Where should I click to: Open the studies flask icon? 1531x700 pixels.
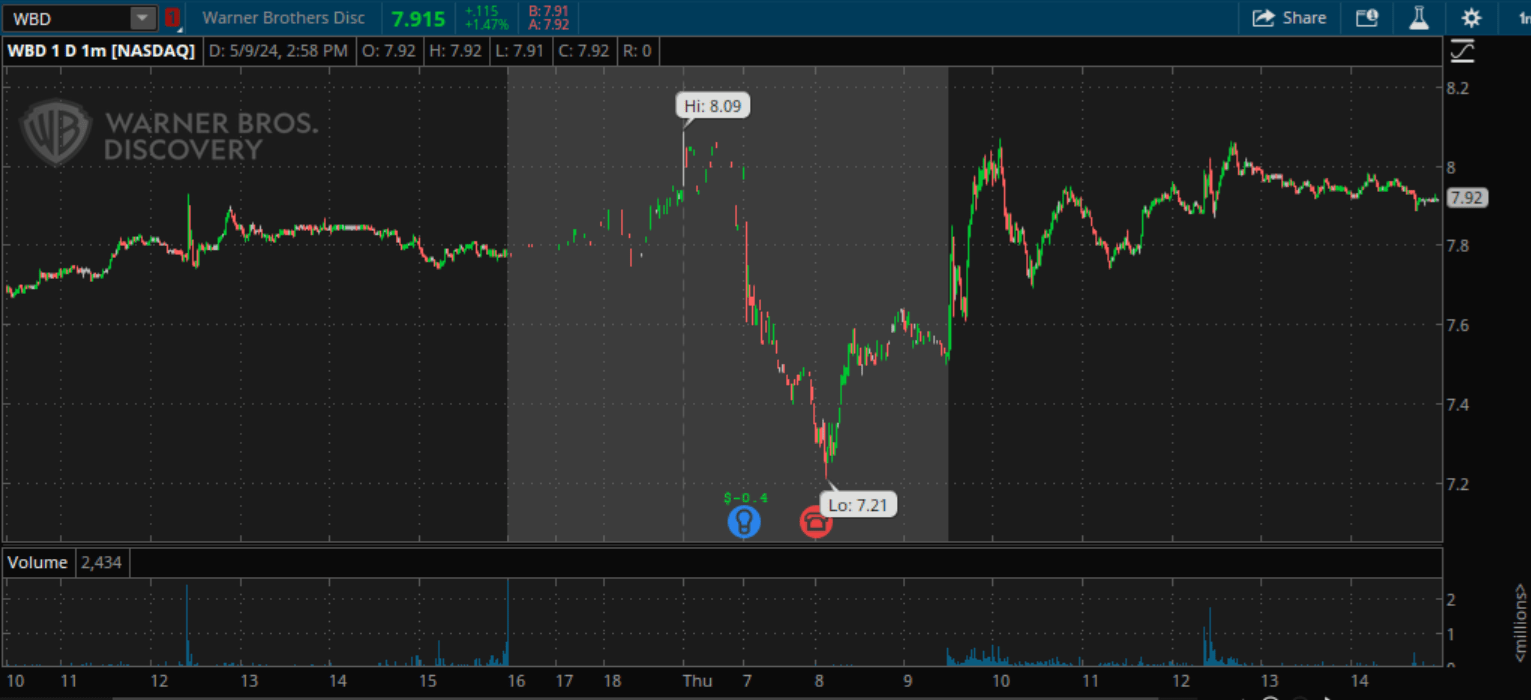coord(1418,18)
